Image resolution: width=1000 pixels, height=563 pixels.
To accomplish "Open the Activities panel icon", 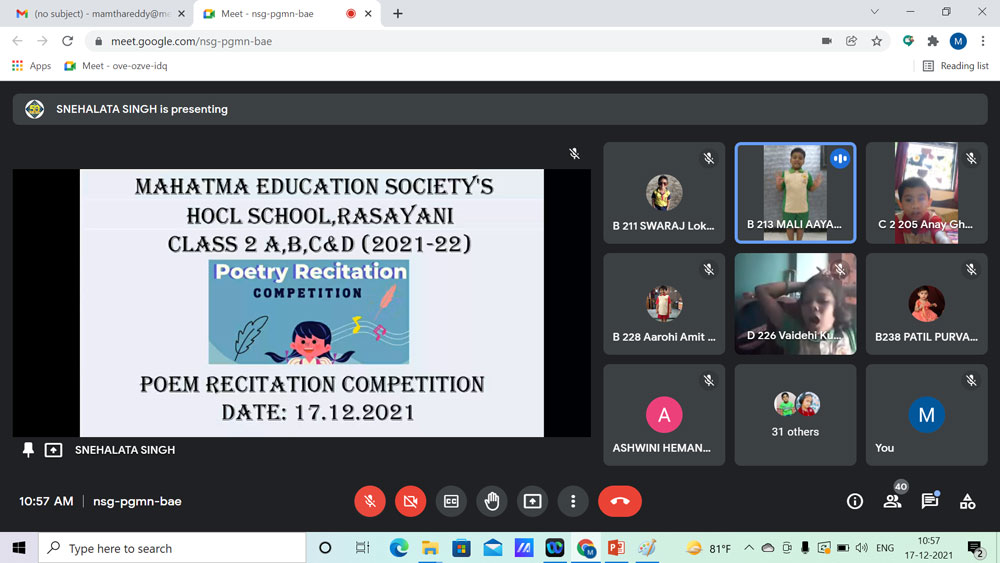I will (967, 502).
